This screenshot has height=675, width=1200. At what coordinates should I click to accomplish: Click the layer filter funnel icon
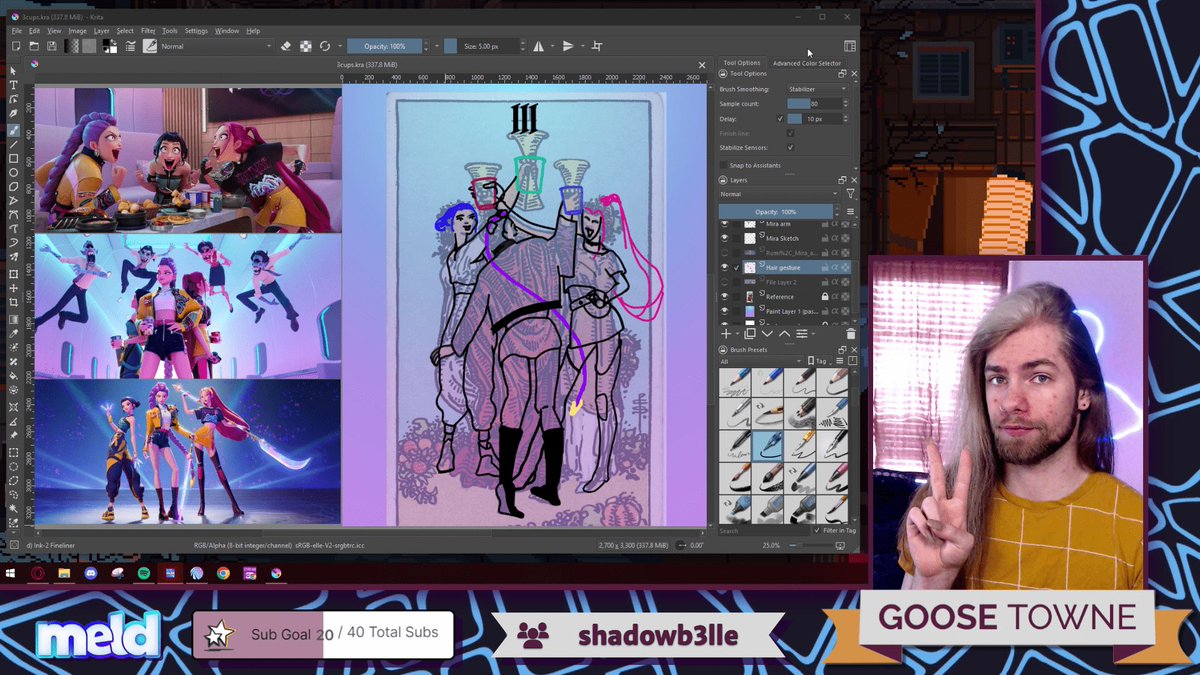(x=850, y=194)
